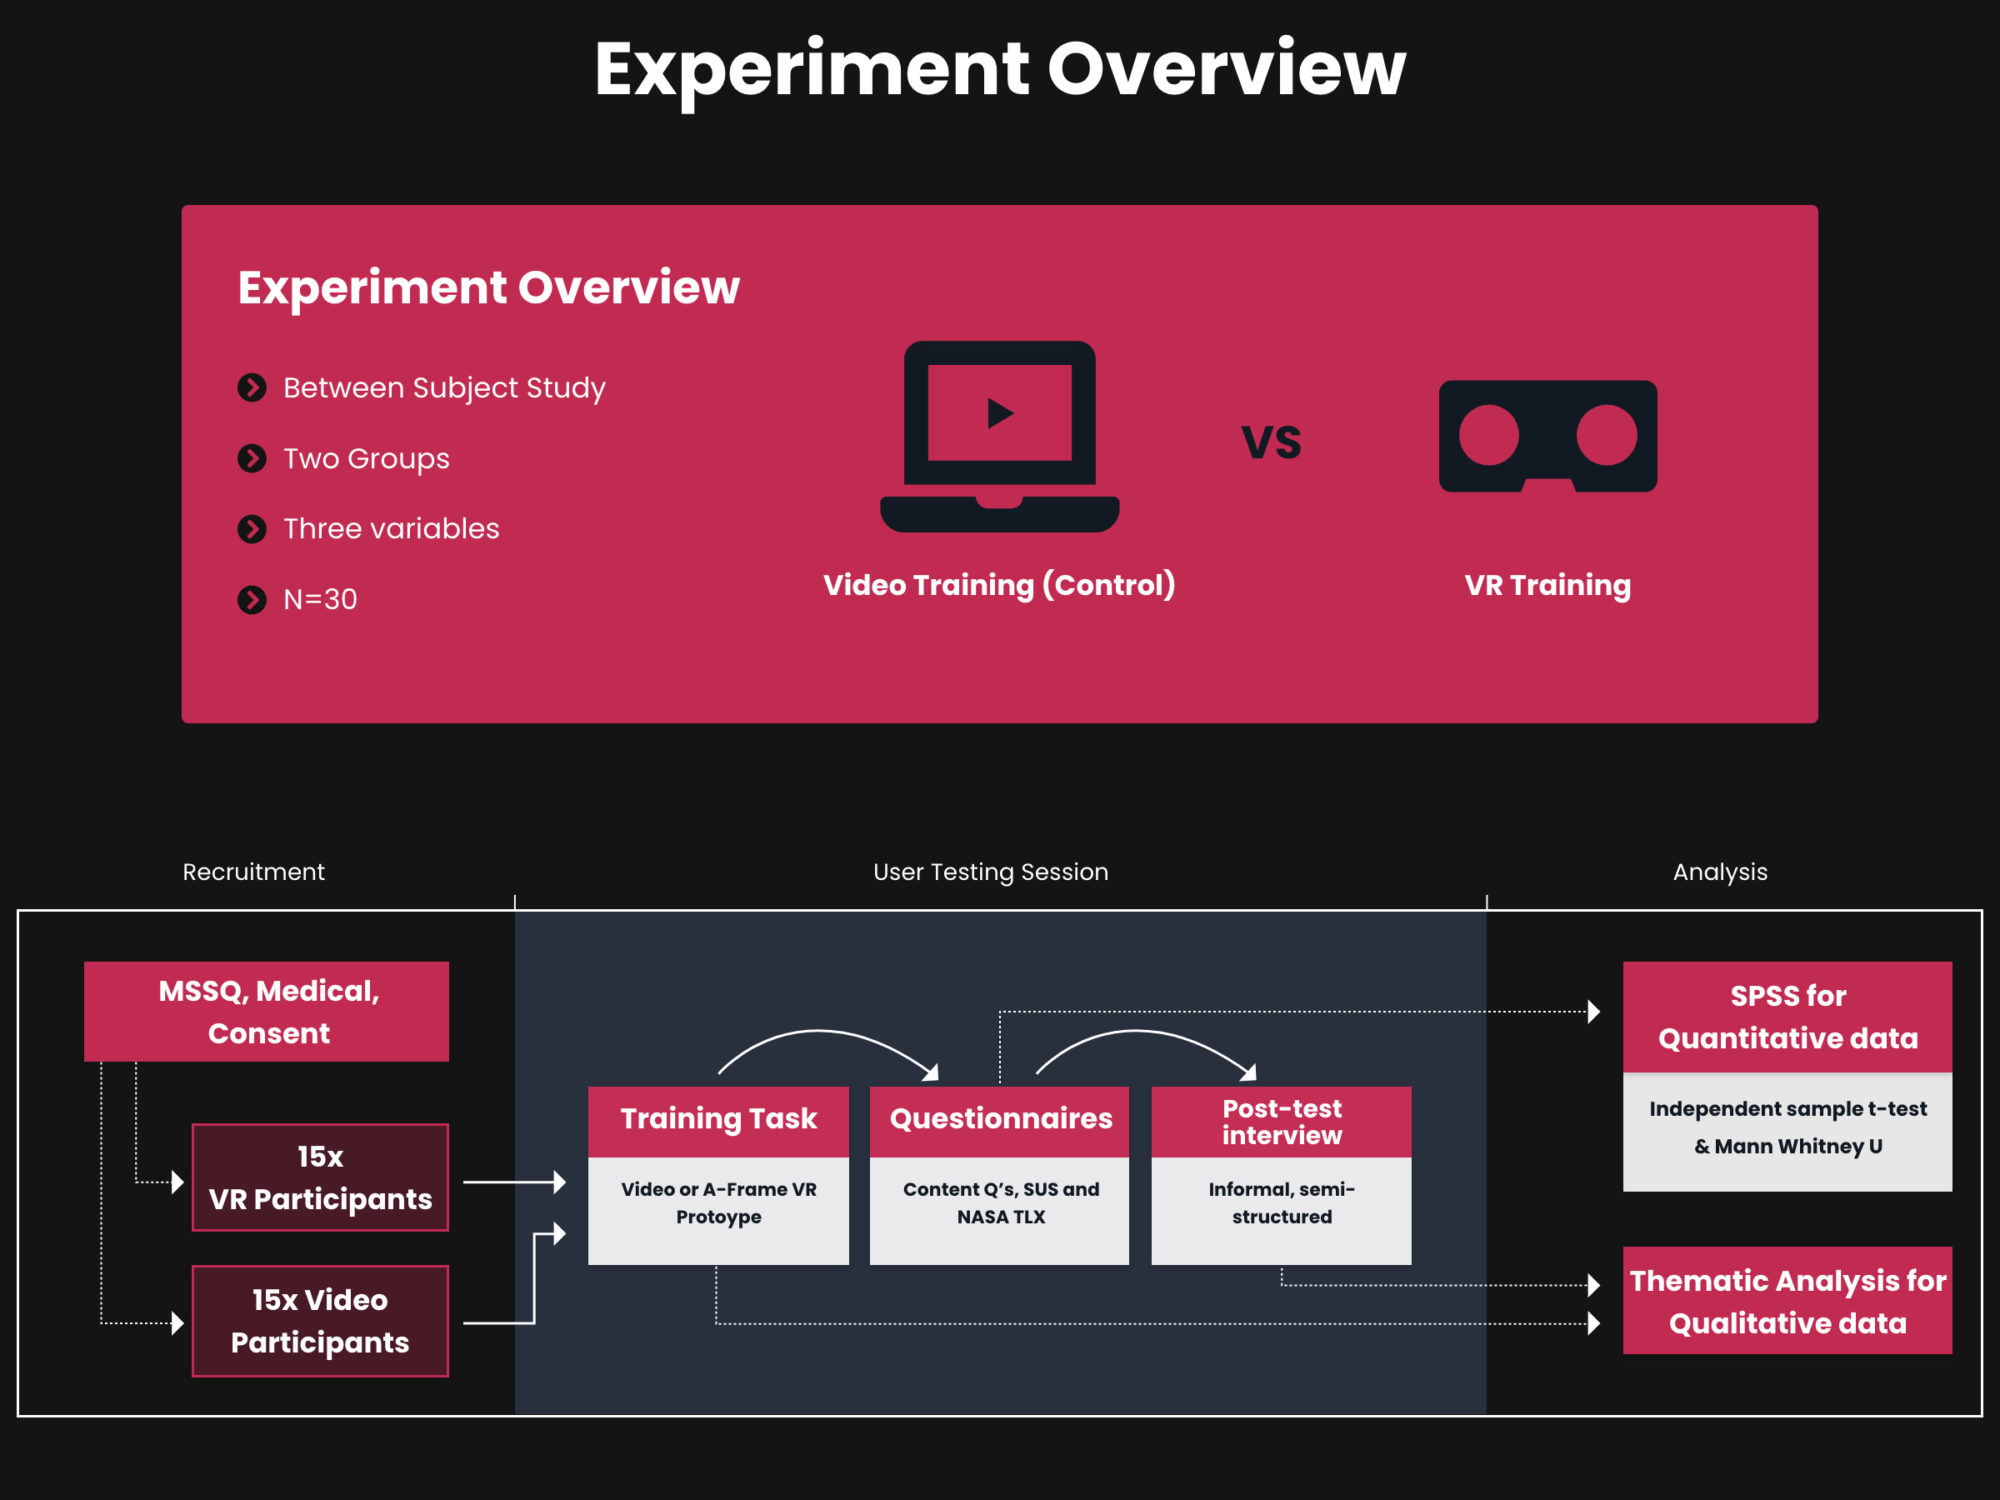Click the Video Training (Control) caption
The image size is (2000, 1500).
(x=999, y=585)
